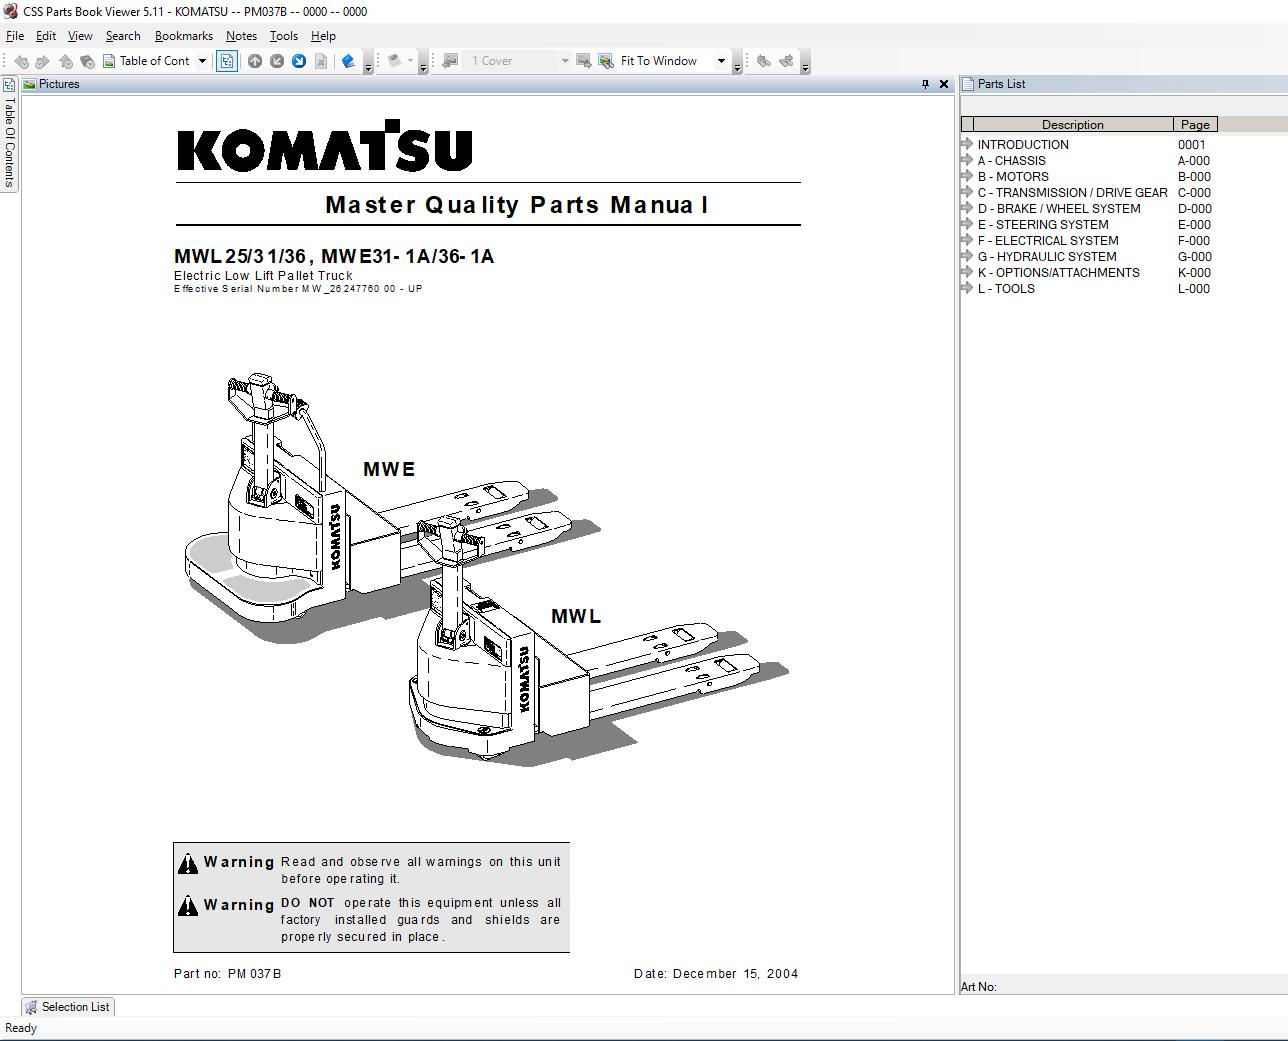
Task: Click the MWL pallet truck illustration
Action: coord(597,640)
